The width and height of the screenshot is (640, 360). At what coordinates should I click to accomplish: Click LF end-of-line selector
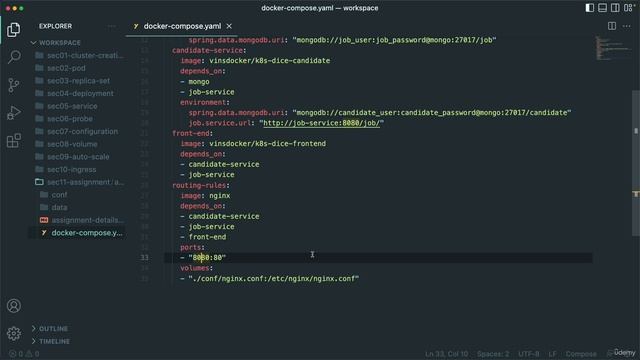click(552, 354)
